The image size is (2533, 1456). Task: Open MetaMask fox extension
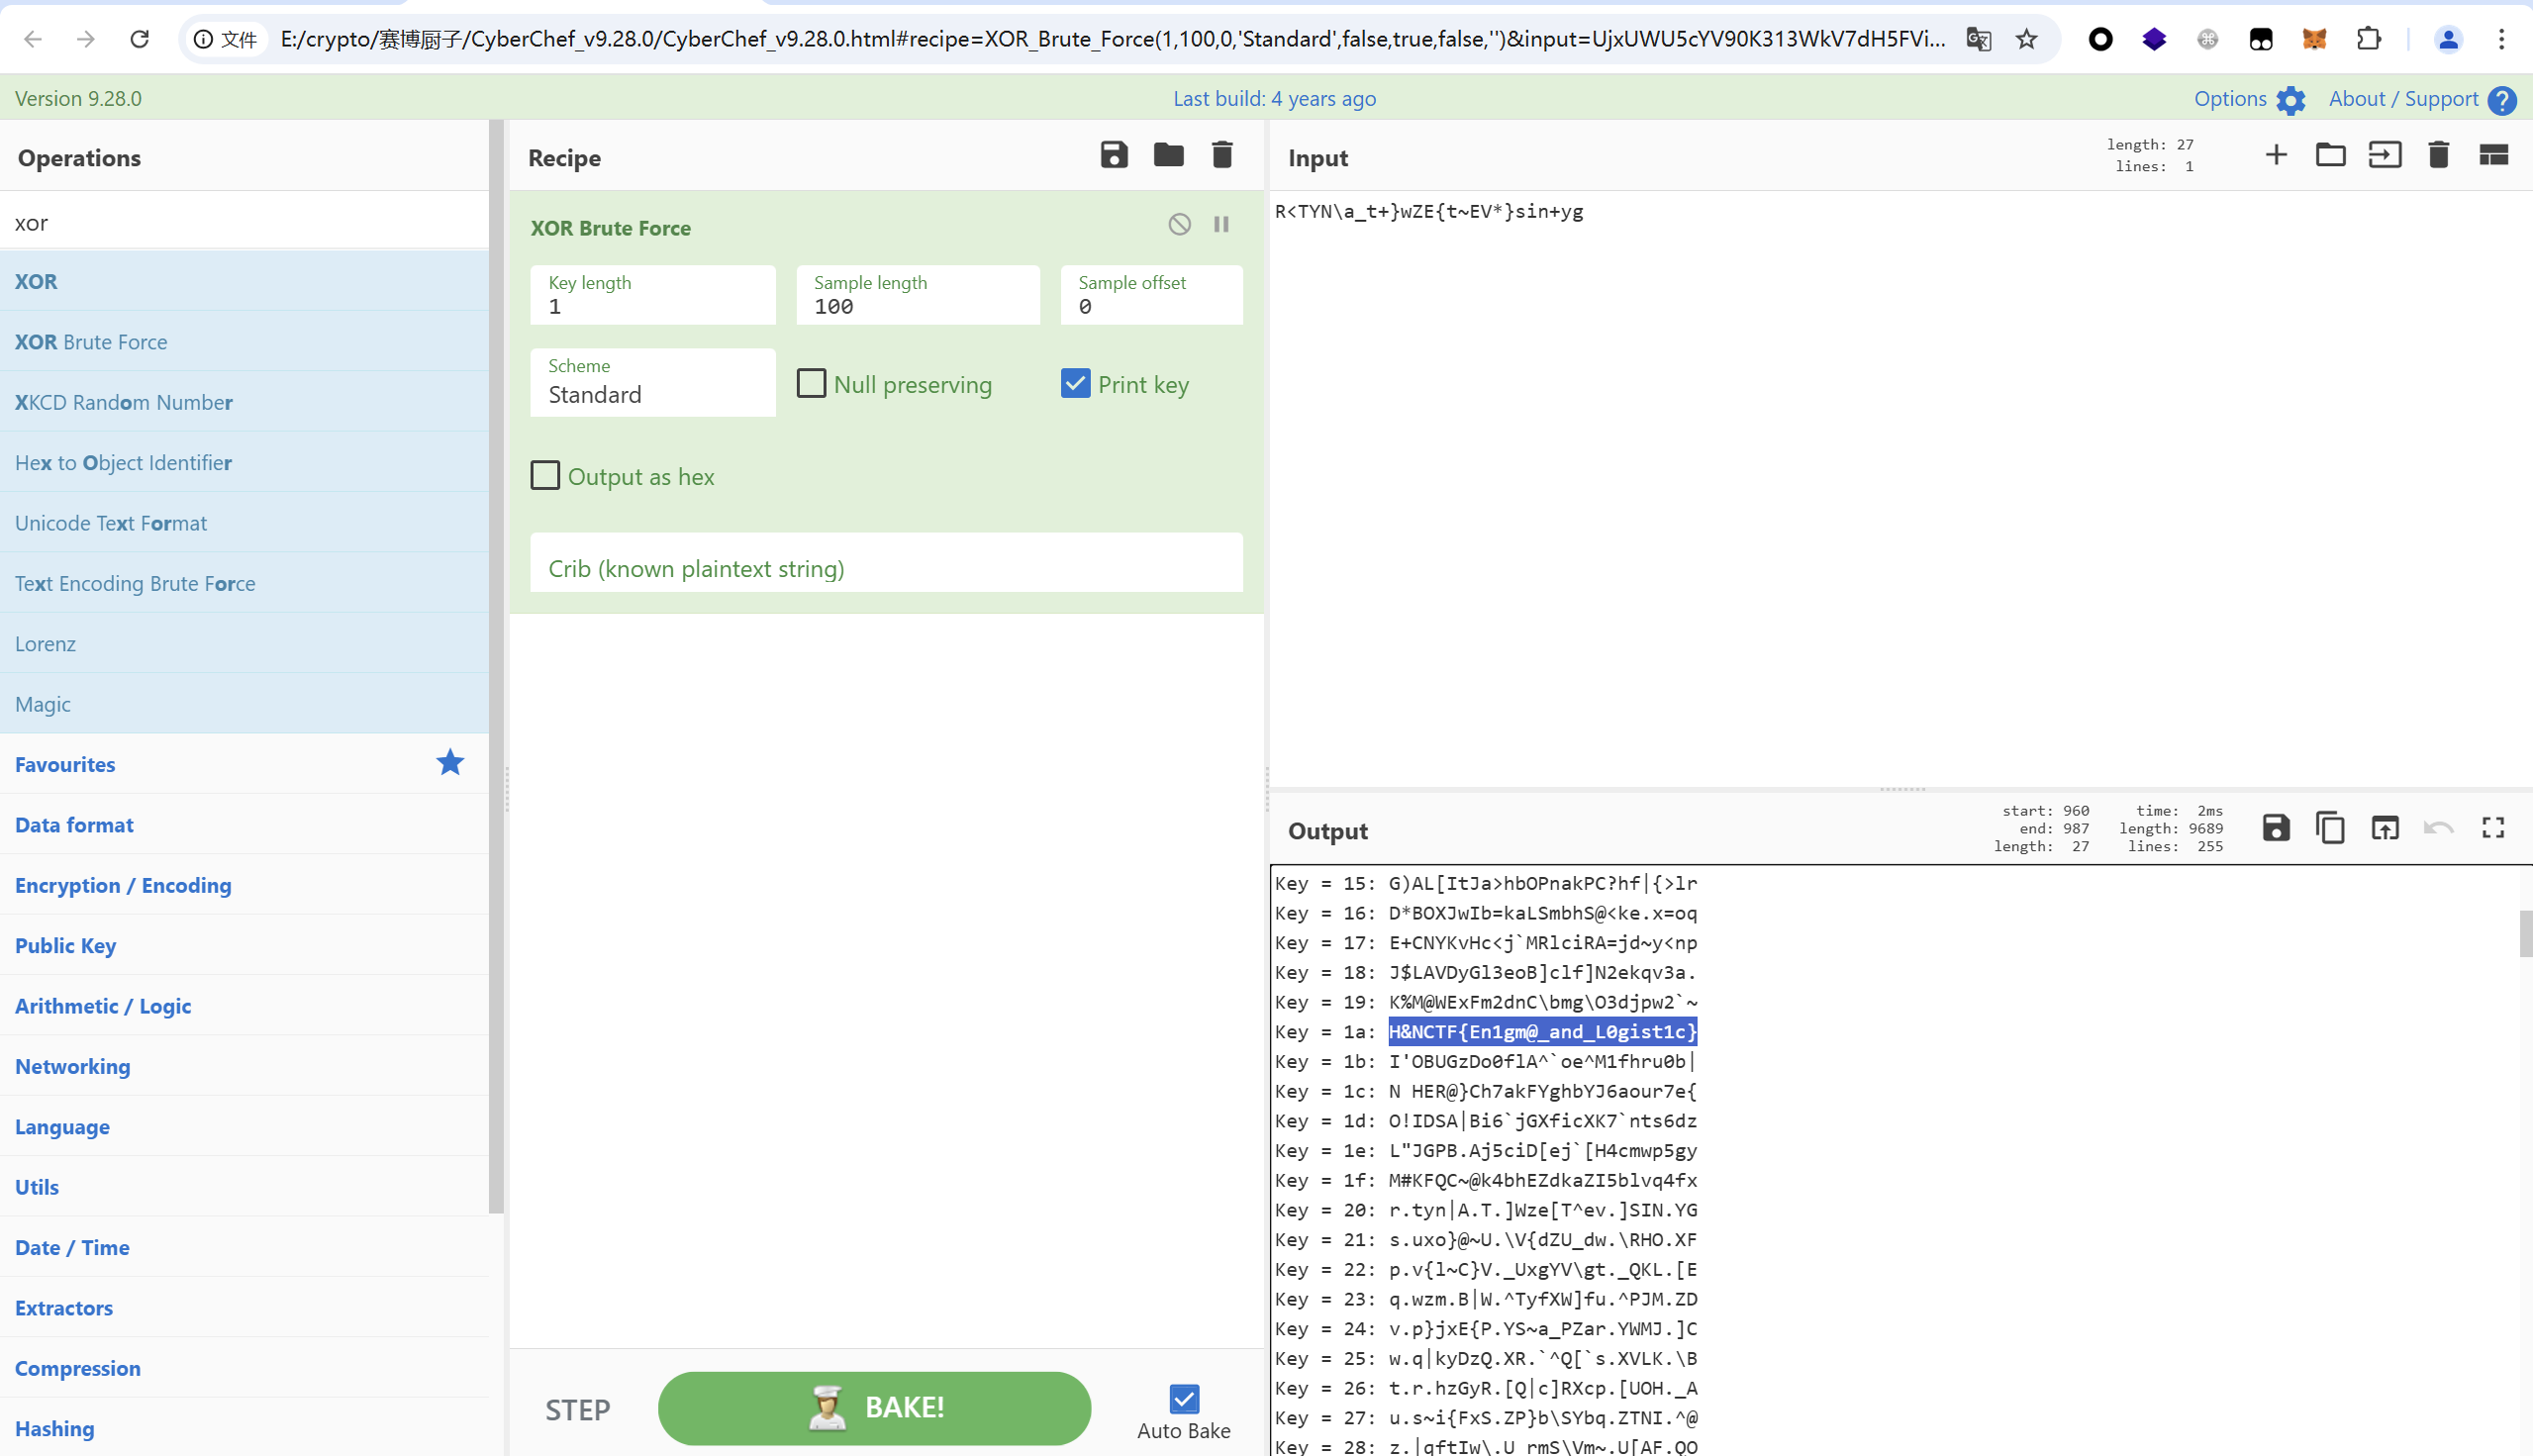click(x=2314, y=39)
